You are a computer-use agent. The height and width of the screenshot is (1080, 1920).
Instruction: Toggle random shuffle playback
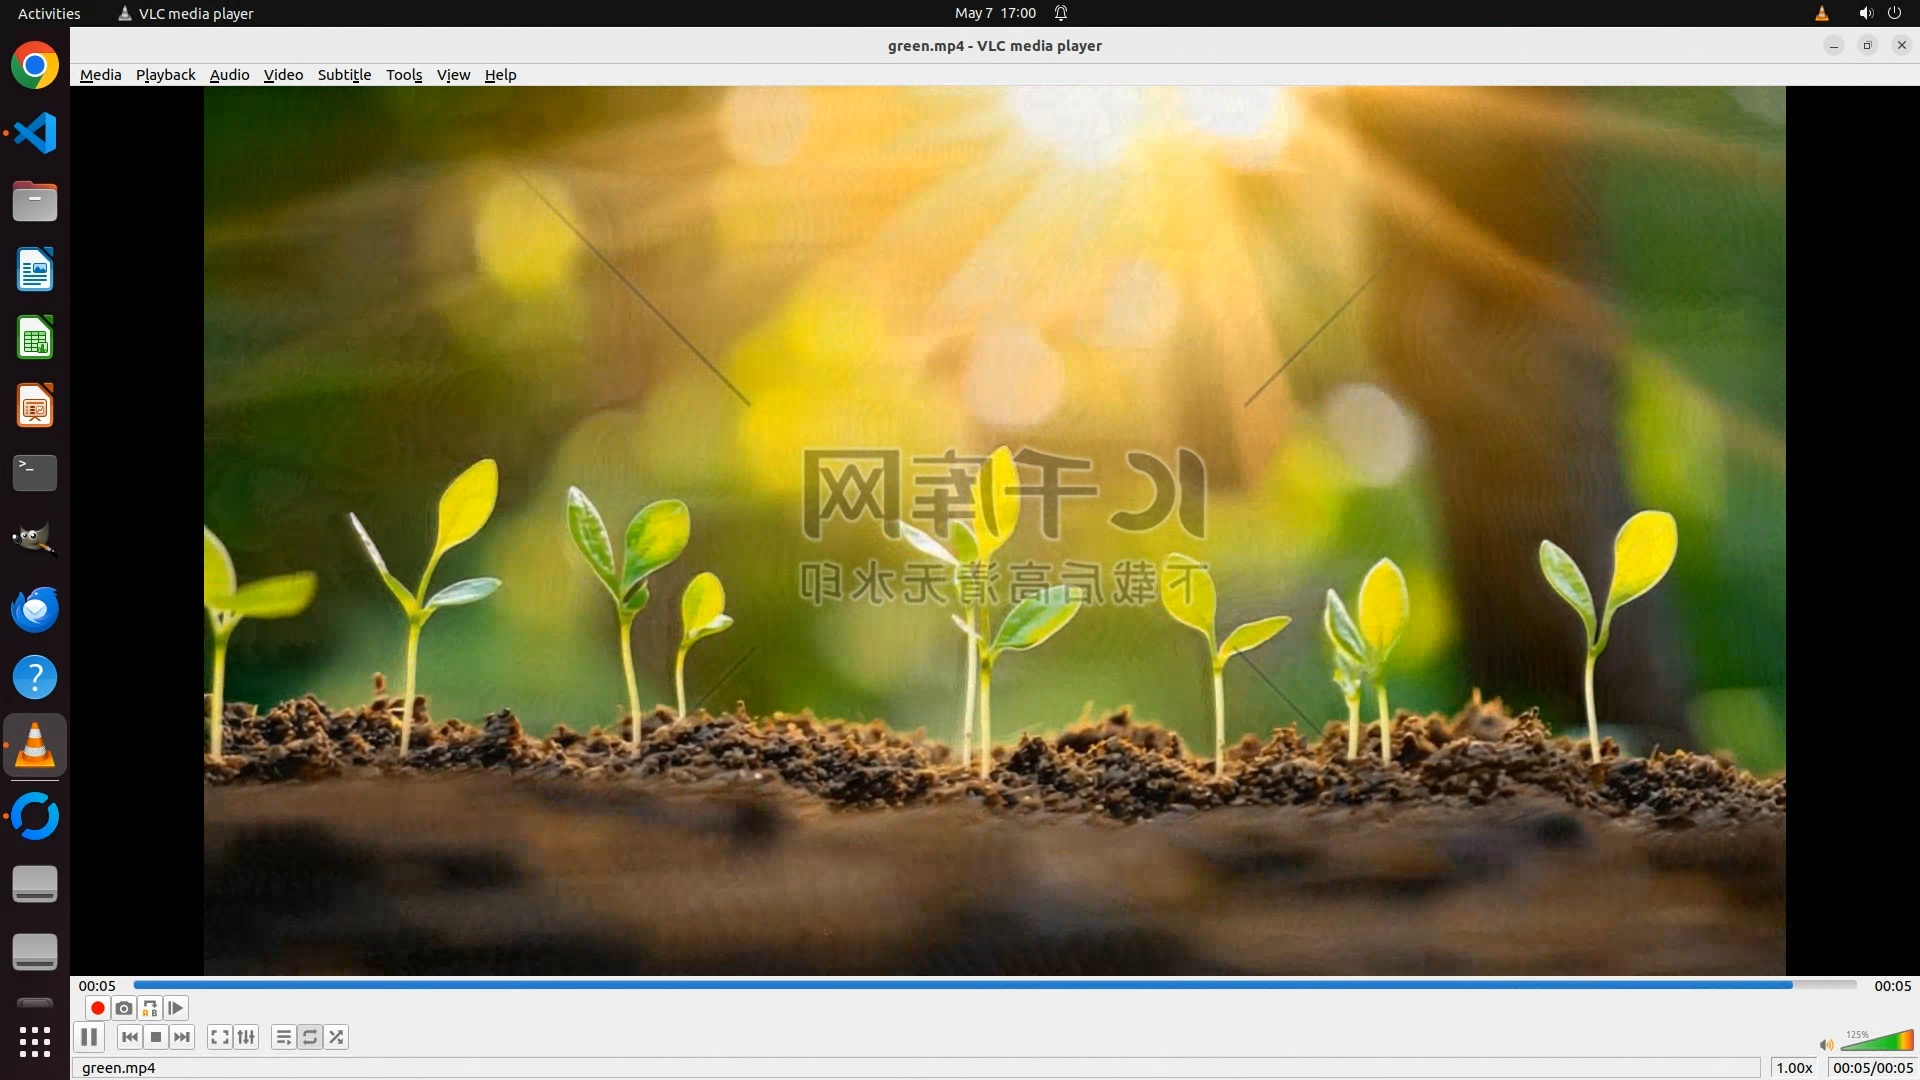(x=336, y=1037)
